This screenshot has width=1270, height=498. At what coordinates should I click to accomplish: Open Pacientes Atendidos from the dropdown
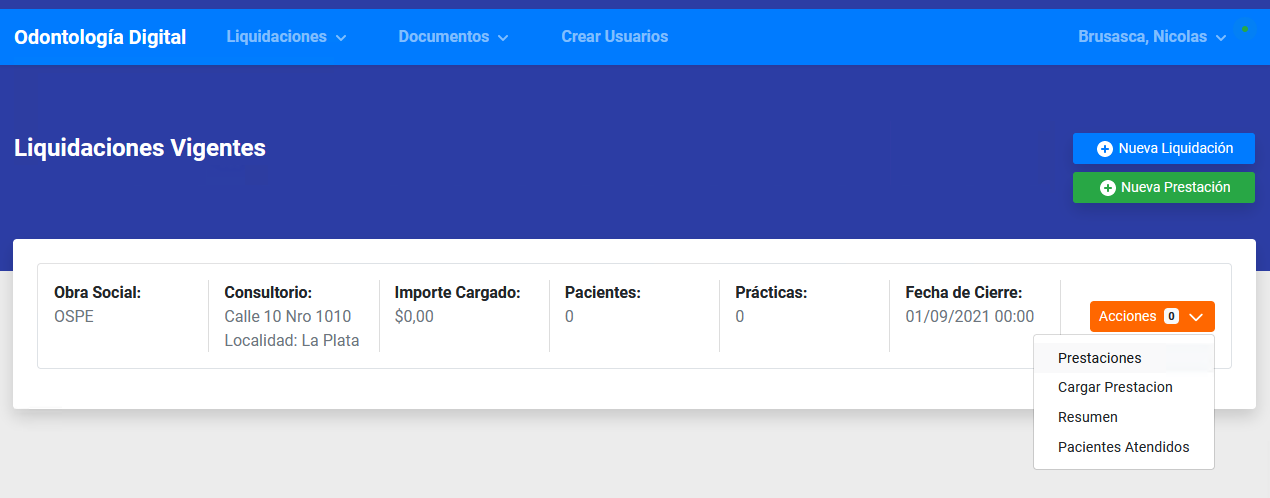point(1123,447)
